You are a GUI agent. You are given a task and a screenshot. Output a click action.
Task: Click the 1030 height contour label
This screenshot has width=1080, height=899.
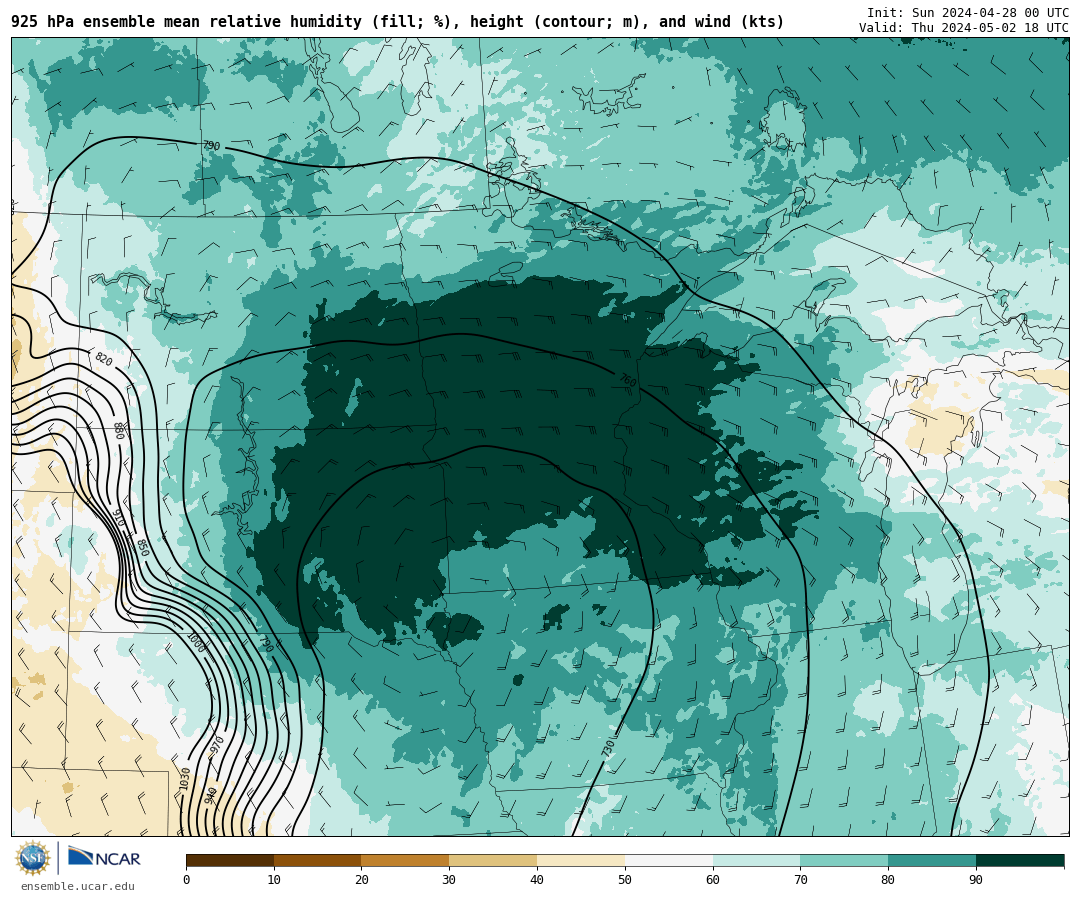point(185,779)
